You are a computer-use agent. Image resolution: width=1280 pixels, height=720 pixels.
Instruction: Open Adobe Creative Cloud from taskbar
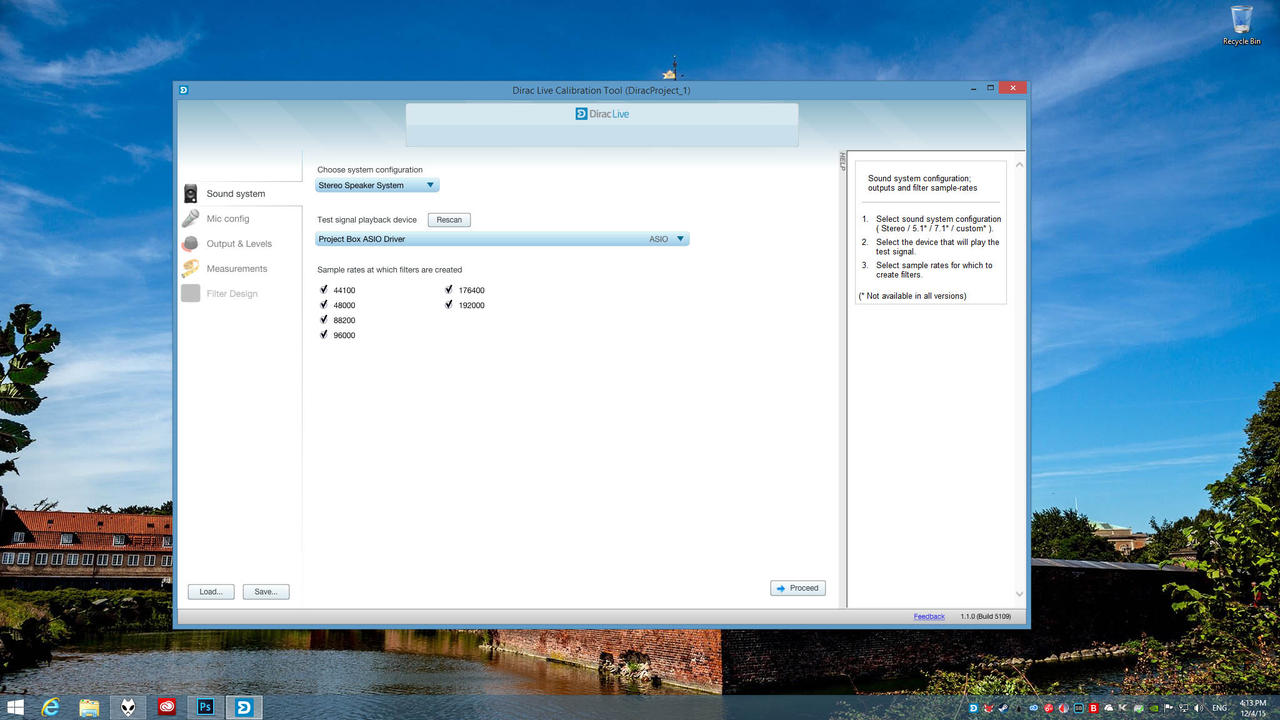coord(167,707)
